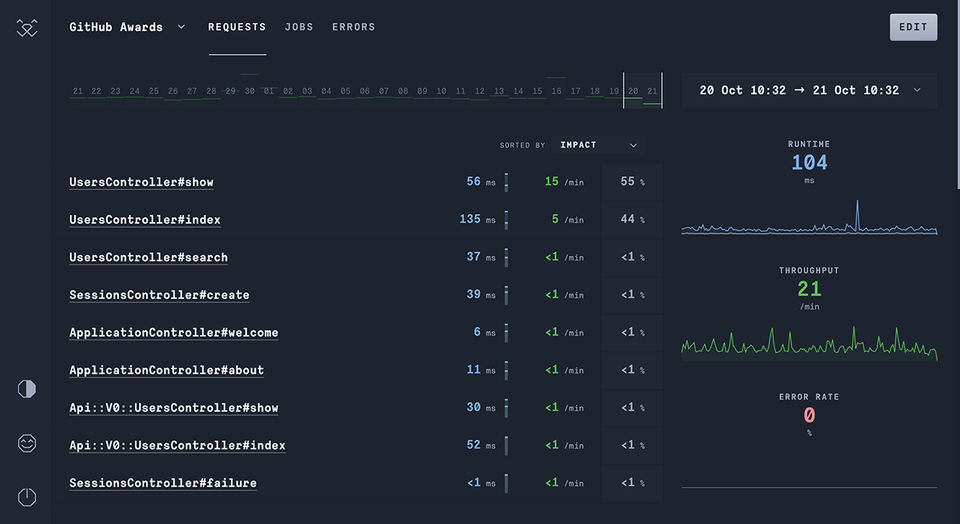Open the UsersController#show endpoint

141,182
